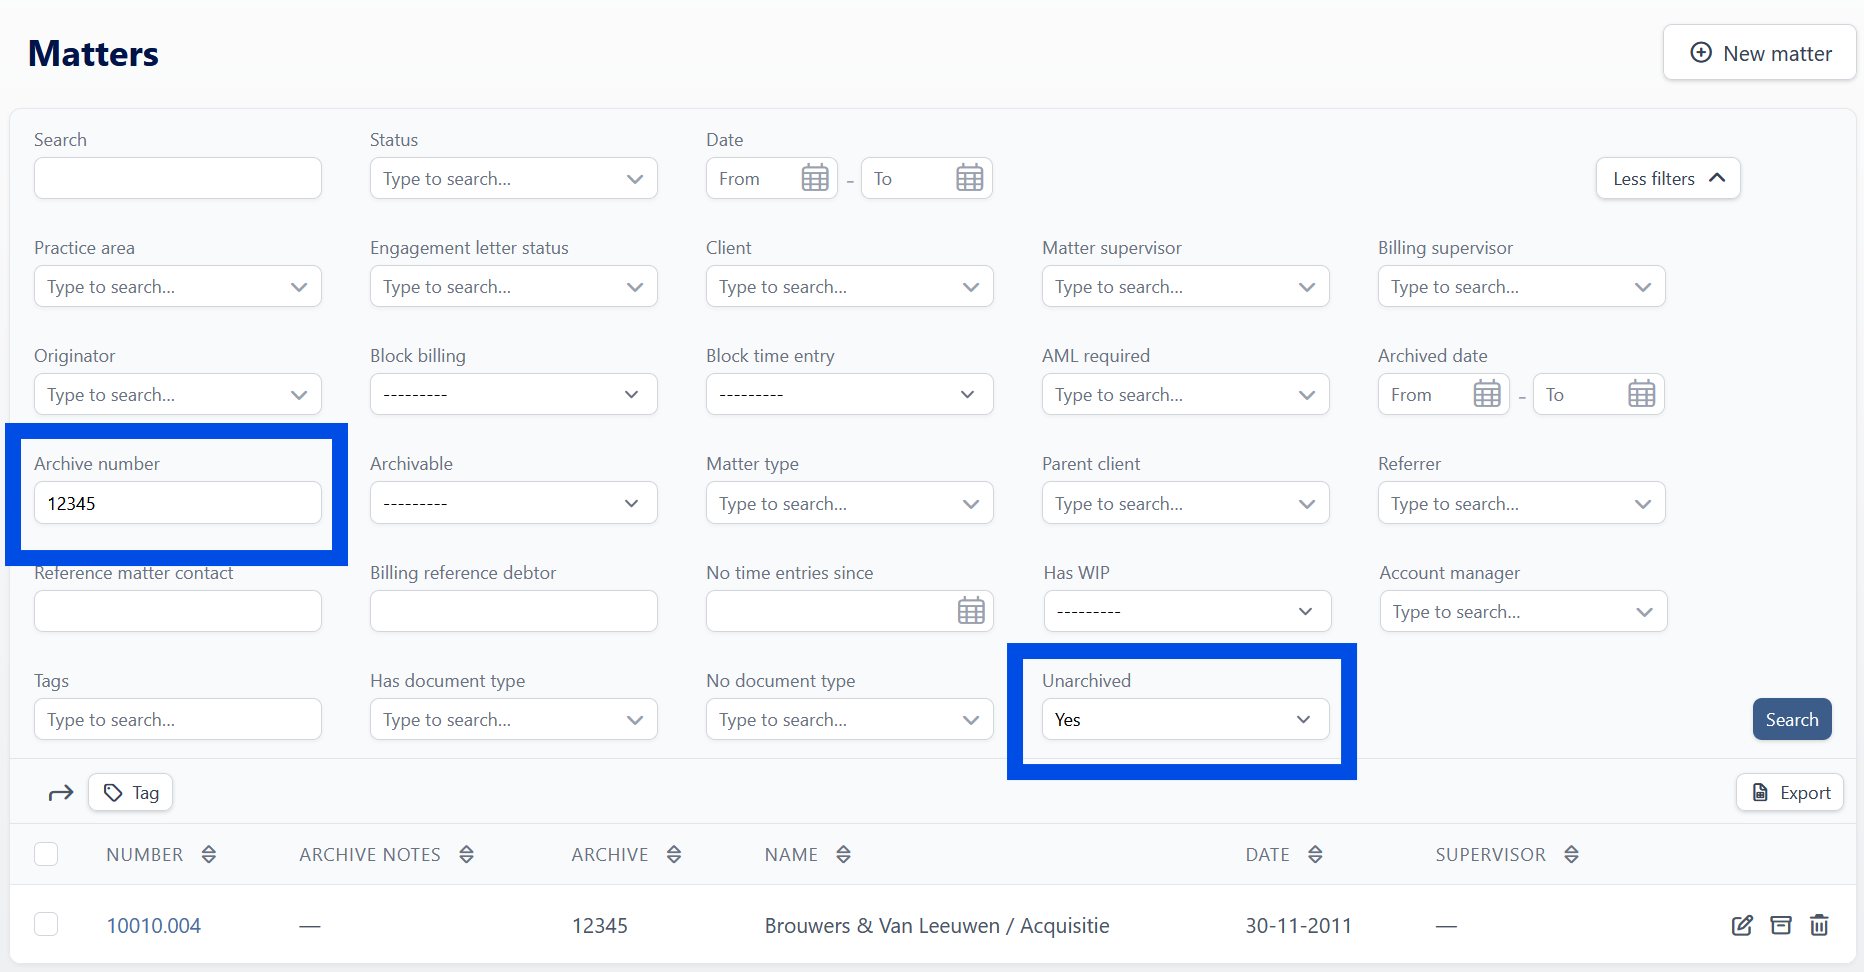Sort the table by DATE column

pyautogui.click(x=1315, y=854)
